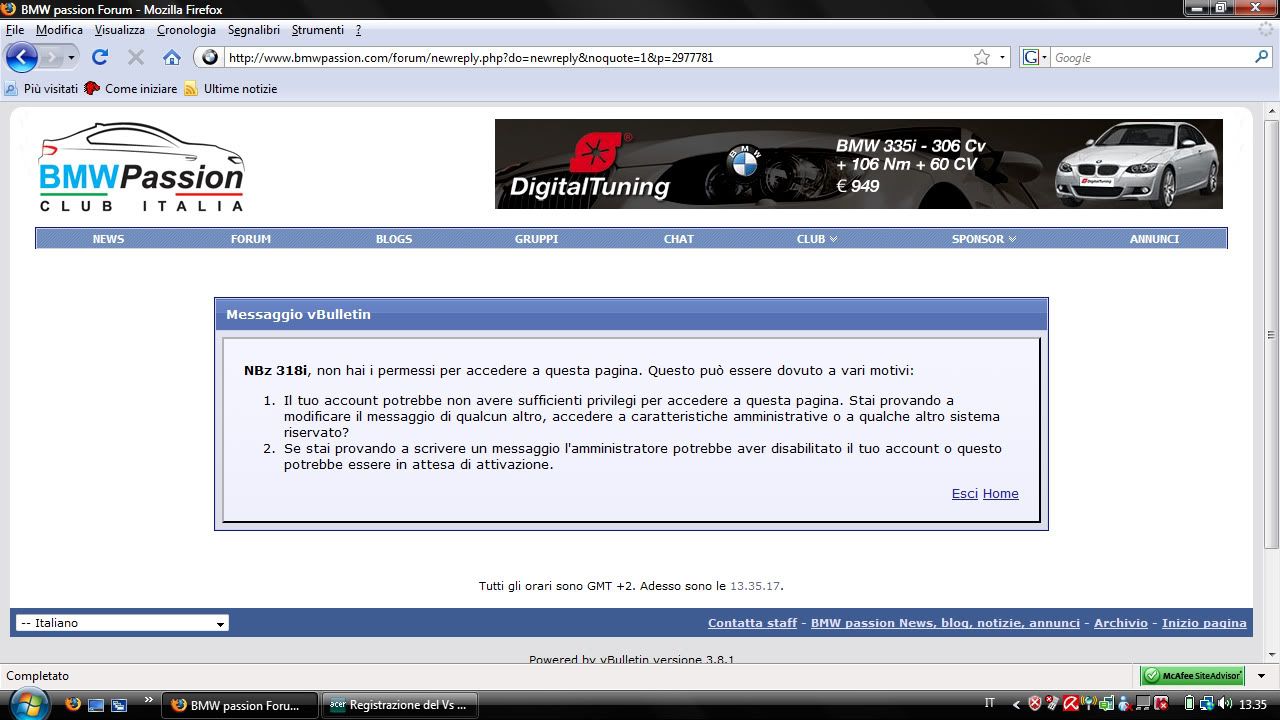The image size is (1280, 720).
Task: Launch Firefox from the quick launch bar
Action: 73,704
